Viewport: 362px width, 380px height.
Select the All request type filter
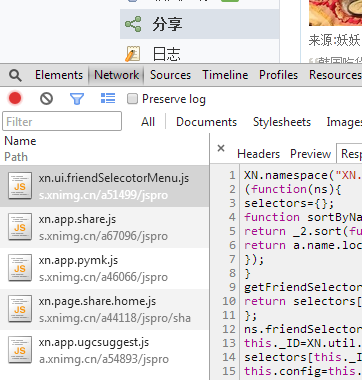[x=148, y=122]
